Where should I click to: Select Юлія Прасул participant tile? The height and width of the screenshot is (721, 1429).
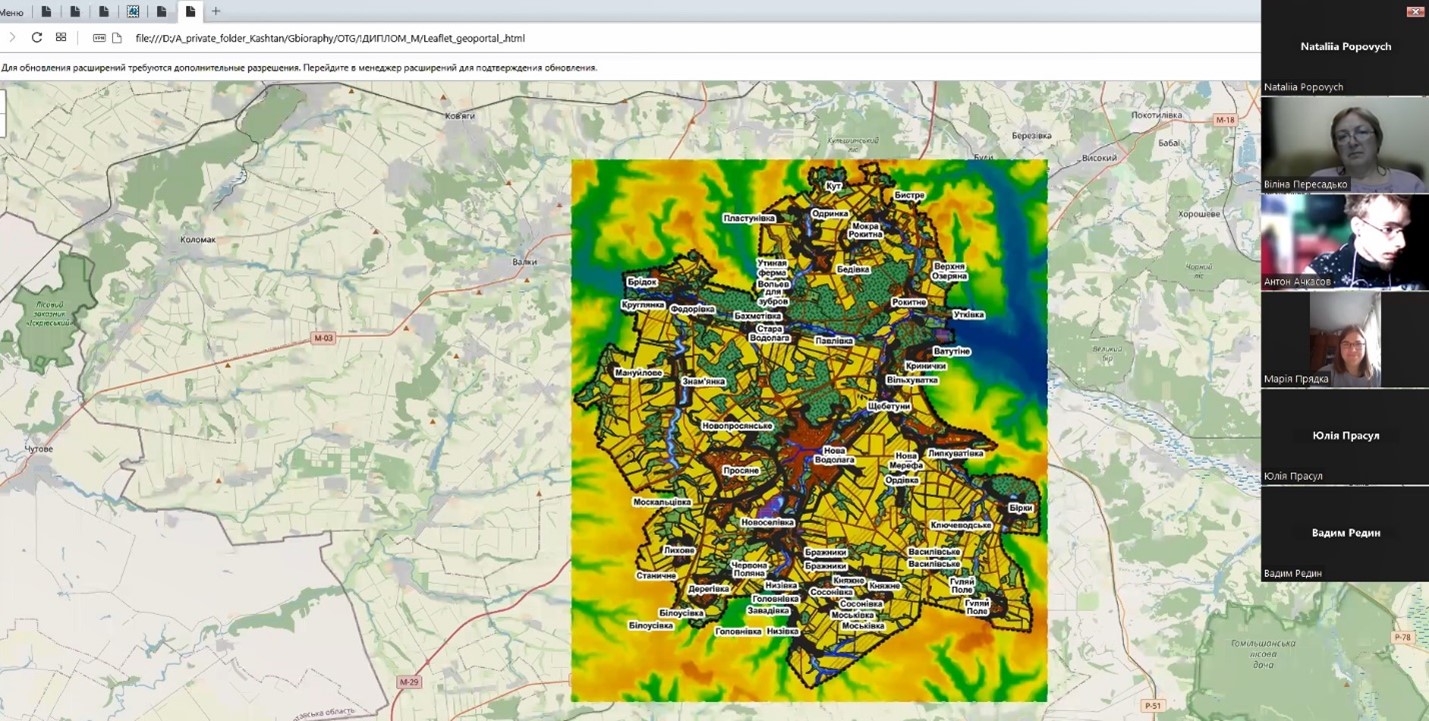click(x=1345, y=436)
